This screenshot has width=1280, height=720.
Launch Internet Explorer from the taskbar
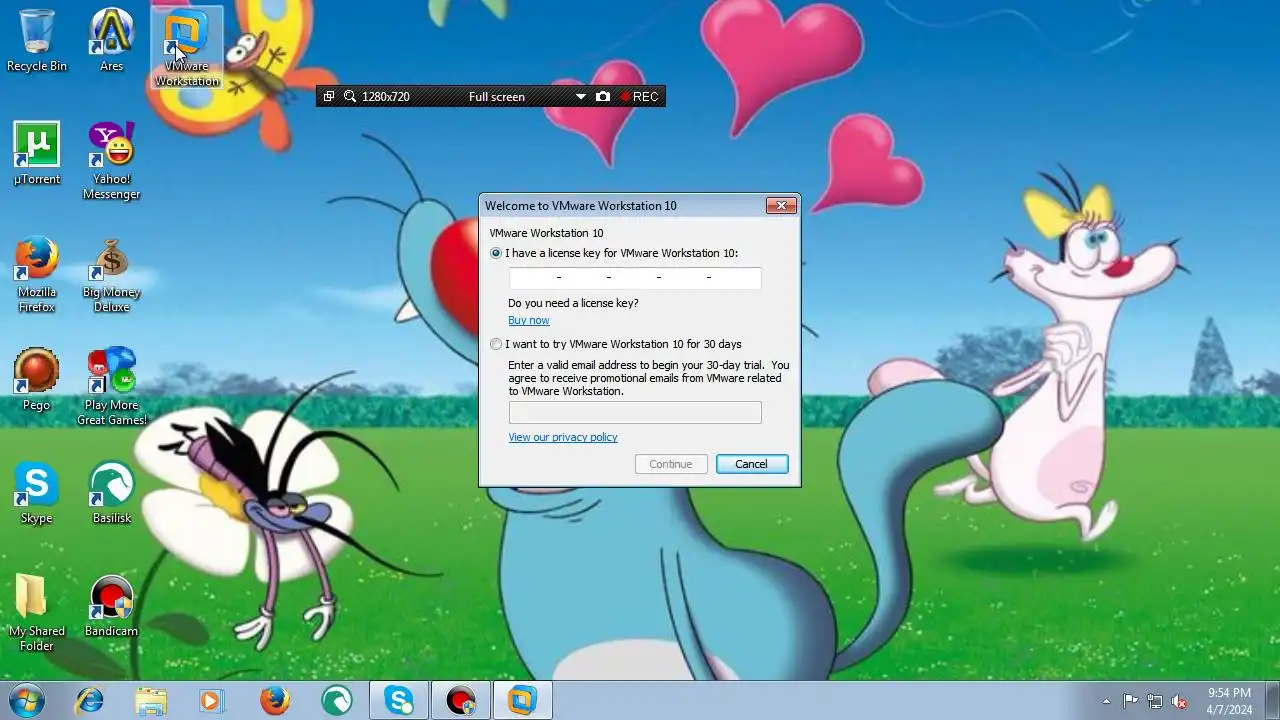point(89,700)
